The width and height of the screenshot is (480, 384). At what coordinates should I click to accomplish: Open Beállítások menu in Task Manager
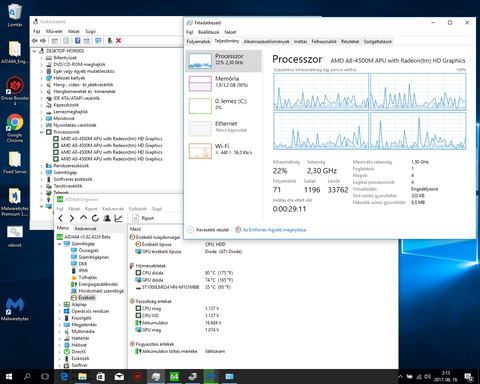click(x=209, y=32)
